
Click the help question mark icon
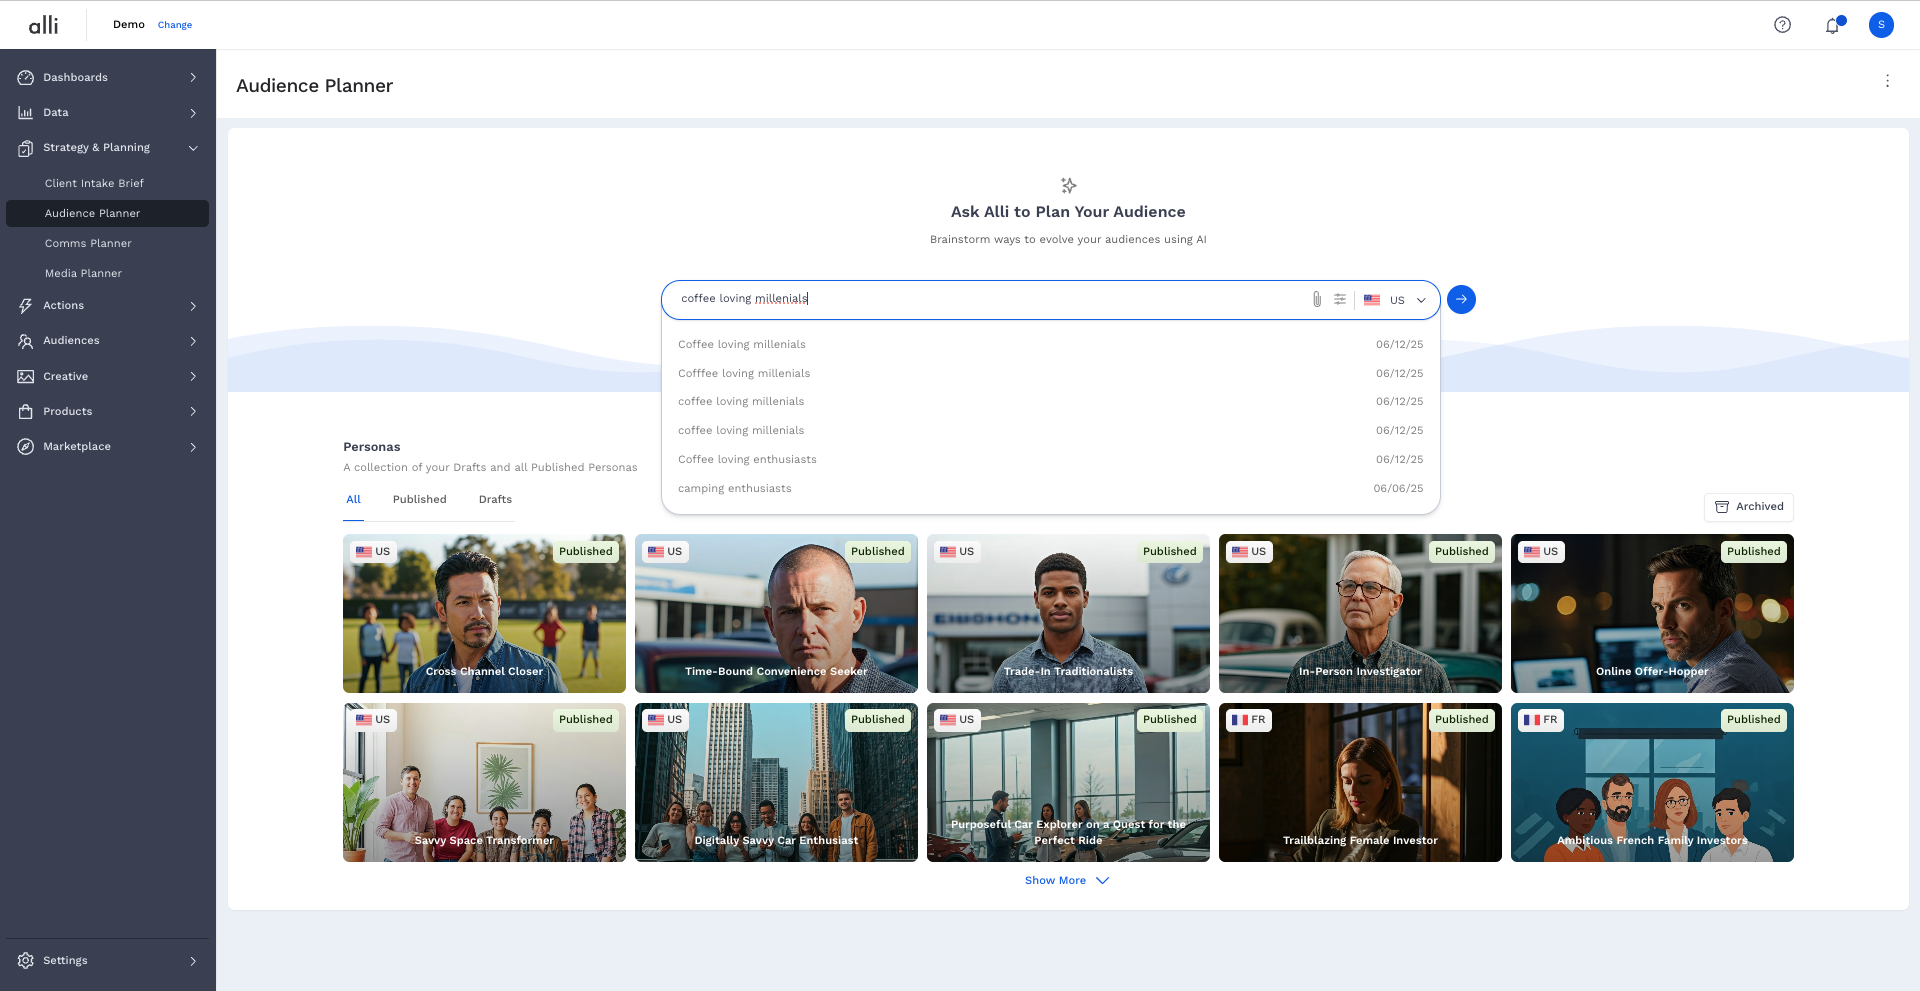(x=1782, y=25)
